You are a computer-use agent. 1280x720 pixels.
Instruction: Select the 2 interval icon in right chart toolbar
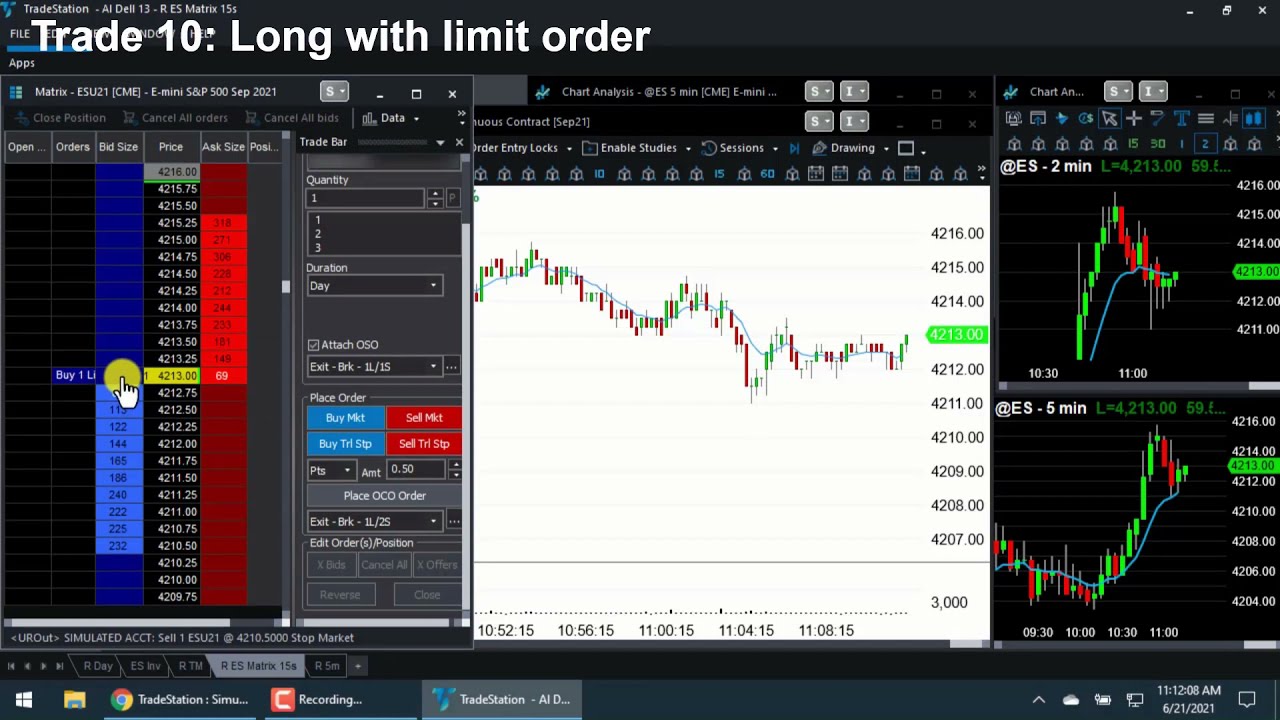pos(1205,144)
